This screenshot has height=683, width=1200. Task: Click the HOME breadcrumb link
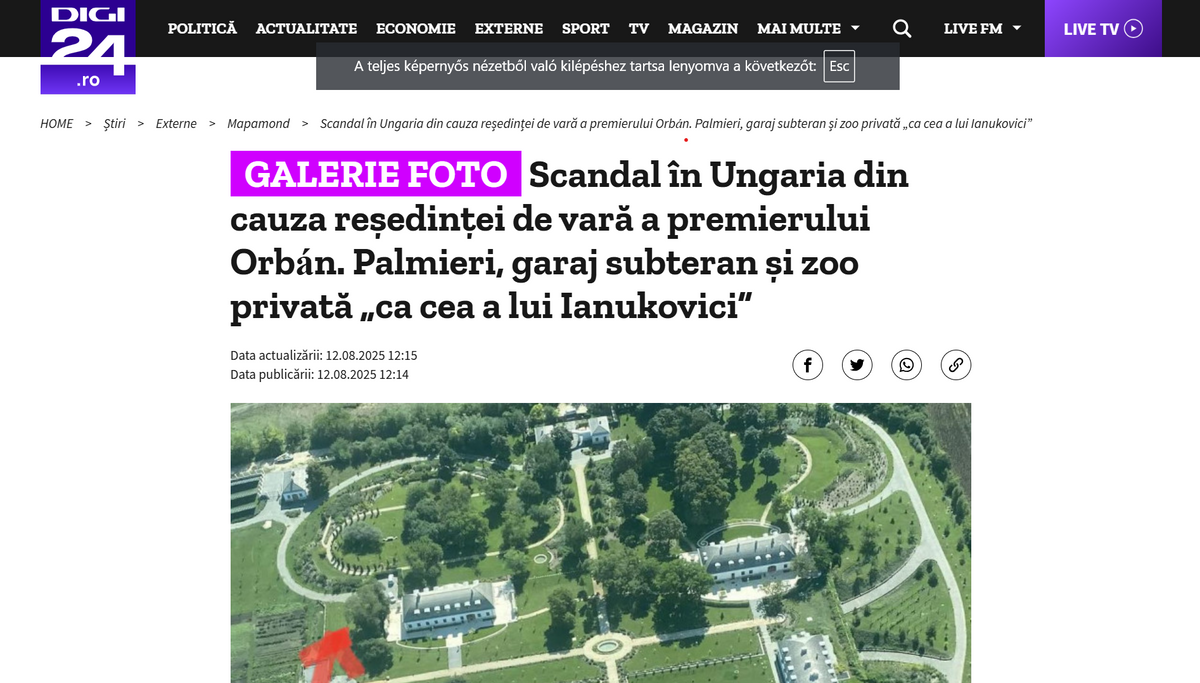pos(57,124)
